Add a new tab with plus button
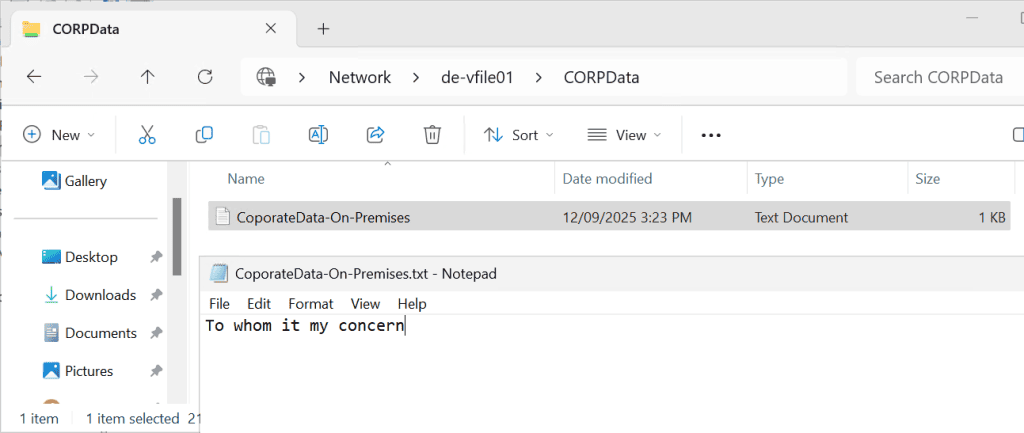This screenshot has height=433, width=1024. pos(323,29)
